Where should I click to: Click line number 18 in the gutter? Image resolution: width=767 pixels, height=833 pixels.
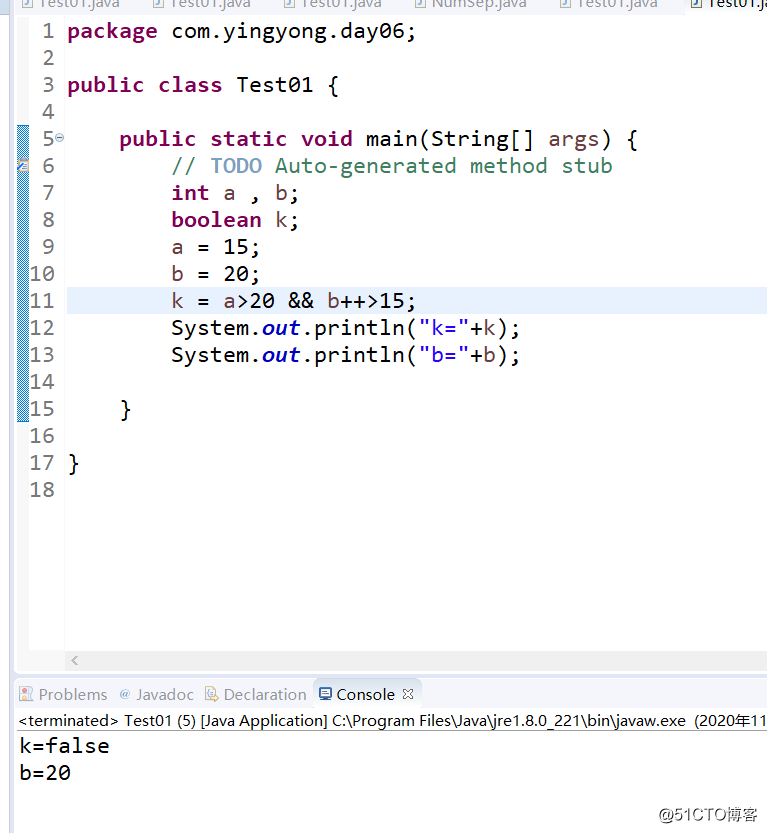[42, 490]
